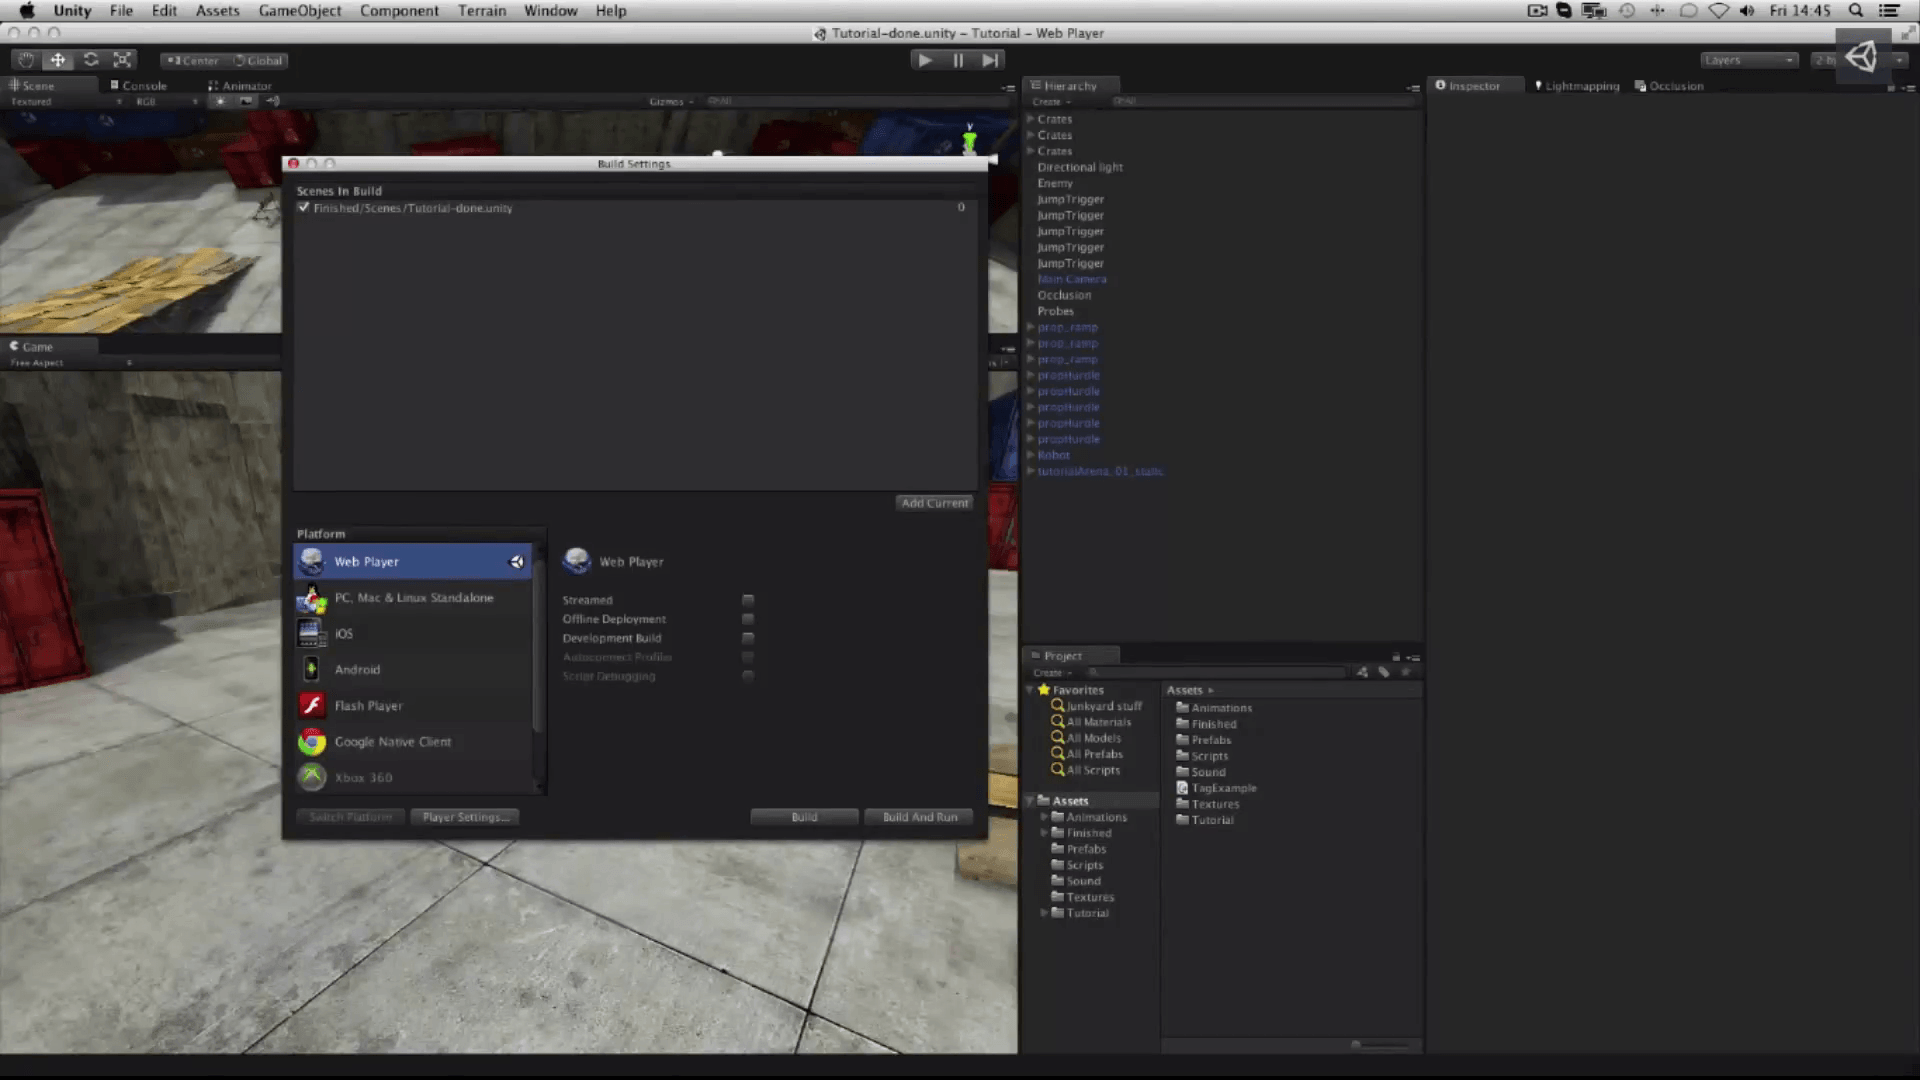Open macOS Notification Center list icon

click(1889, 11)
